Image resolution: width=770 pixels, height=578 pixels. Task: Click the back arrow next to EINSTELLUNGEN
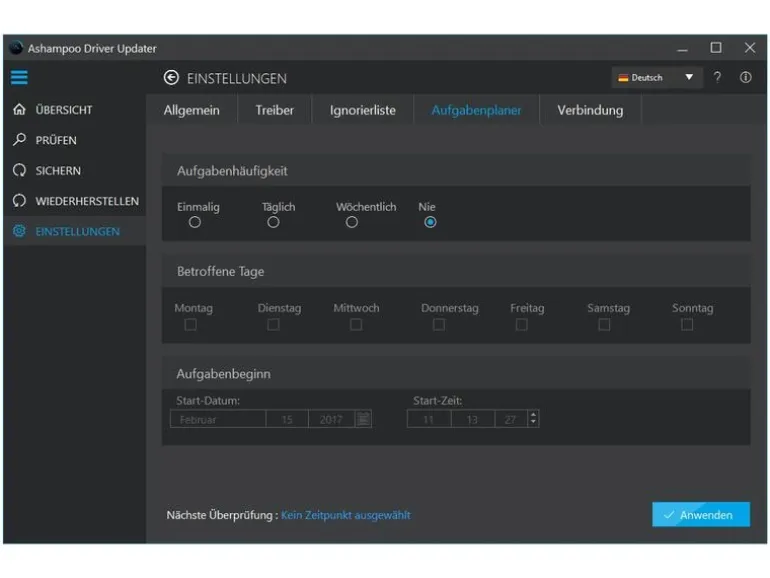coord(171,78)
